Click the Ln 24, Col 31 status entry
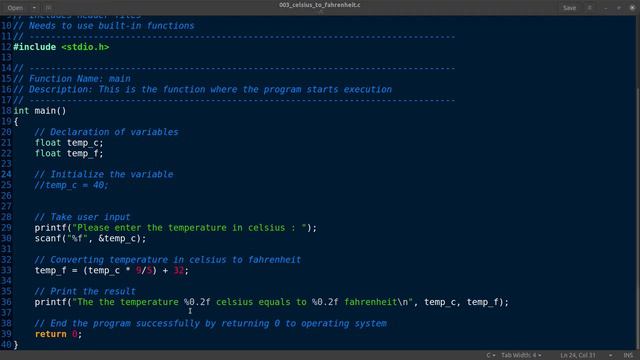Viewport: 640px width, 360px height. [x=578, y=356]
